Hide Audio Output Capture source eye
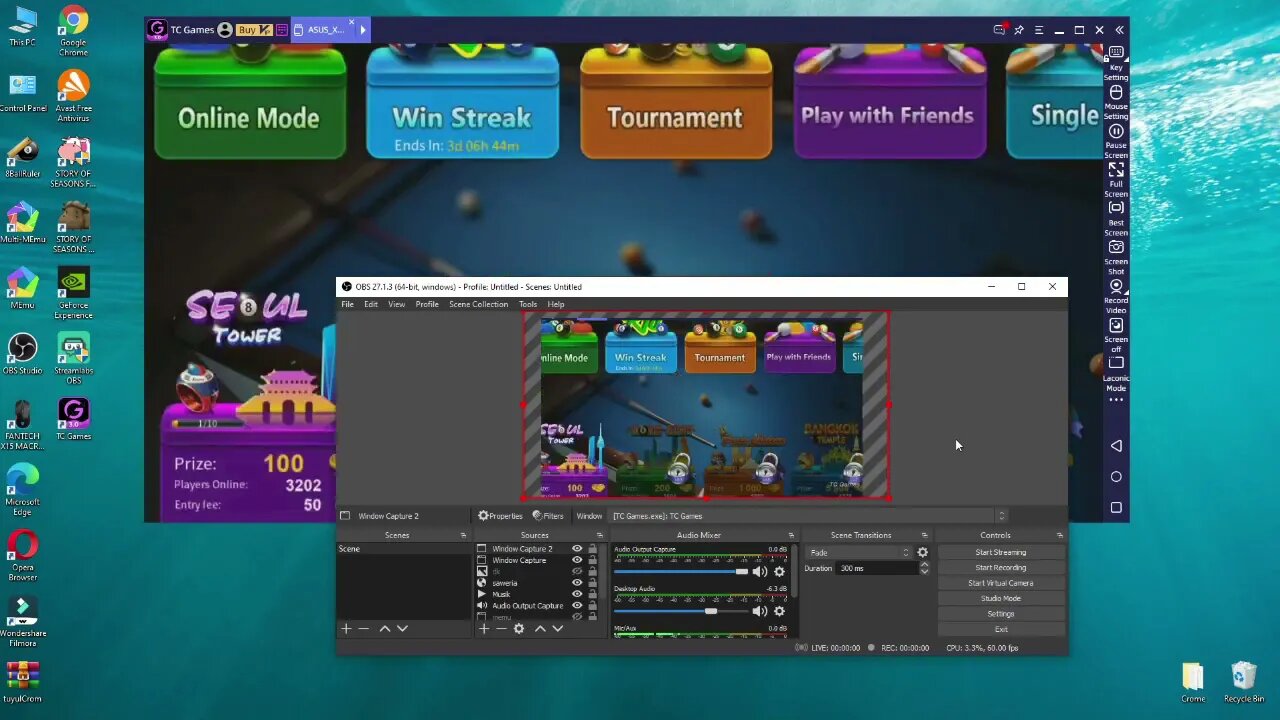1280x720 pixels. pyautogui.click(x=577, y=606)
